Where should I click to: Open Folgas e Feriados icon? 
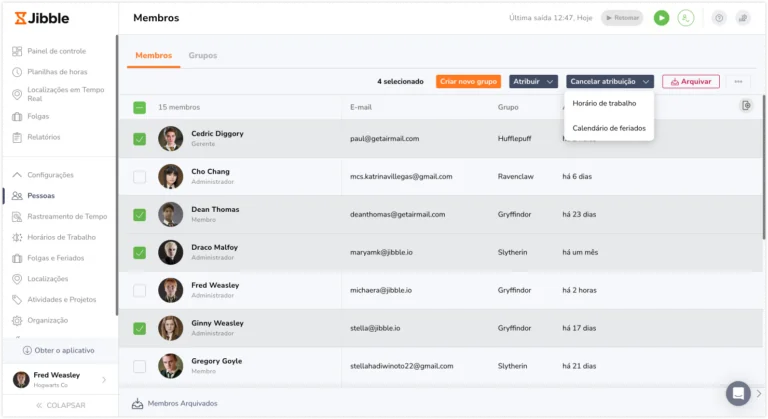[x=17, y=258]
